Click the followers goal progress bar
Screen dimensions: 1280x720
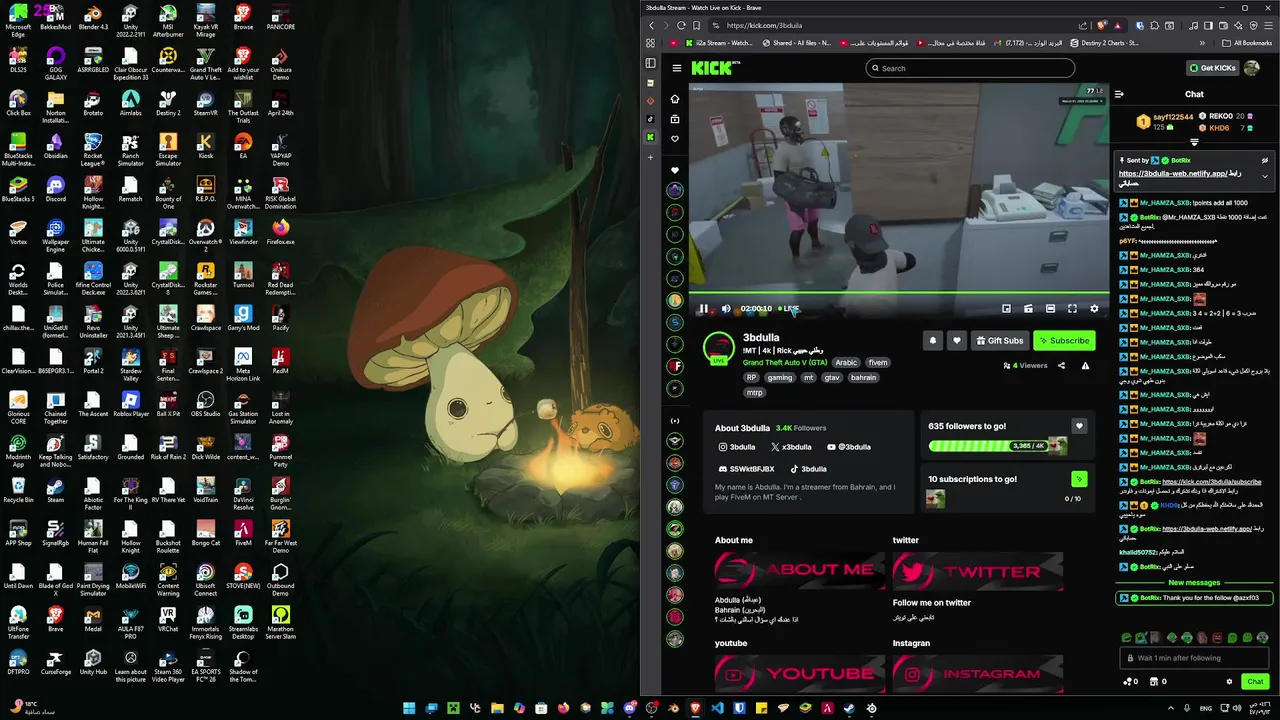(x=997, y=446)
